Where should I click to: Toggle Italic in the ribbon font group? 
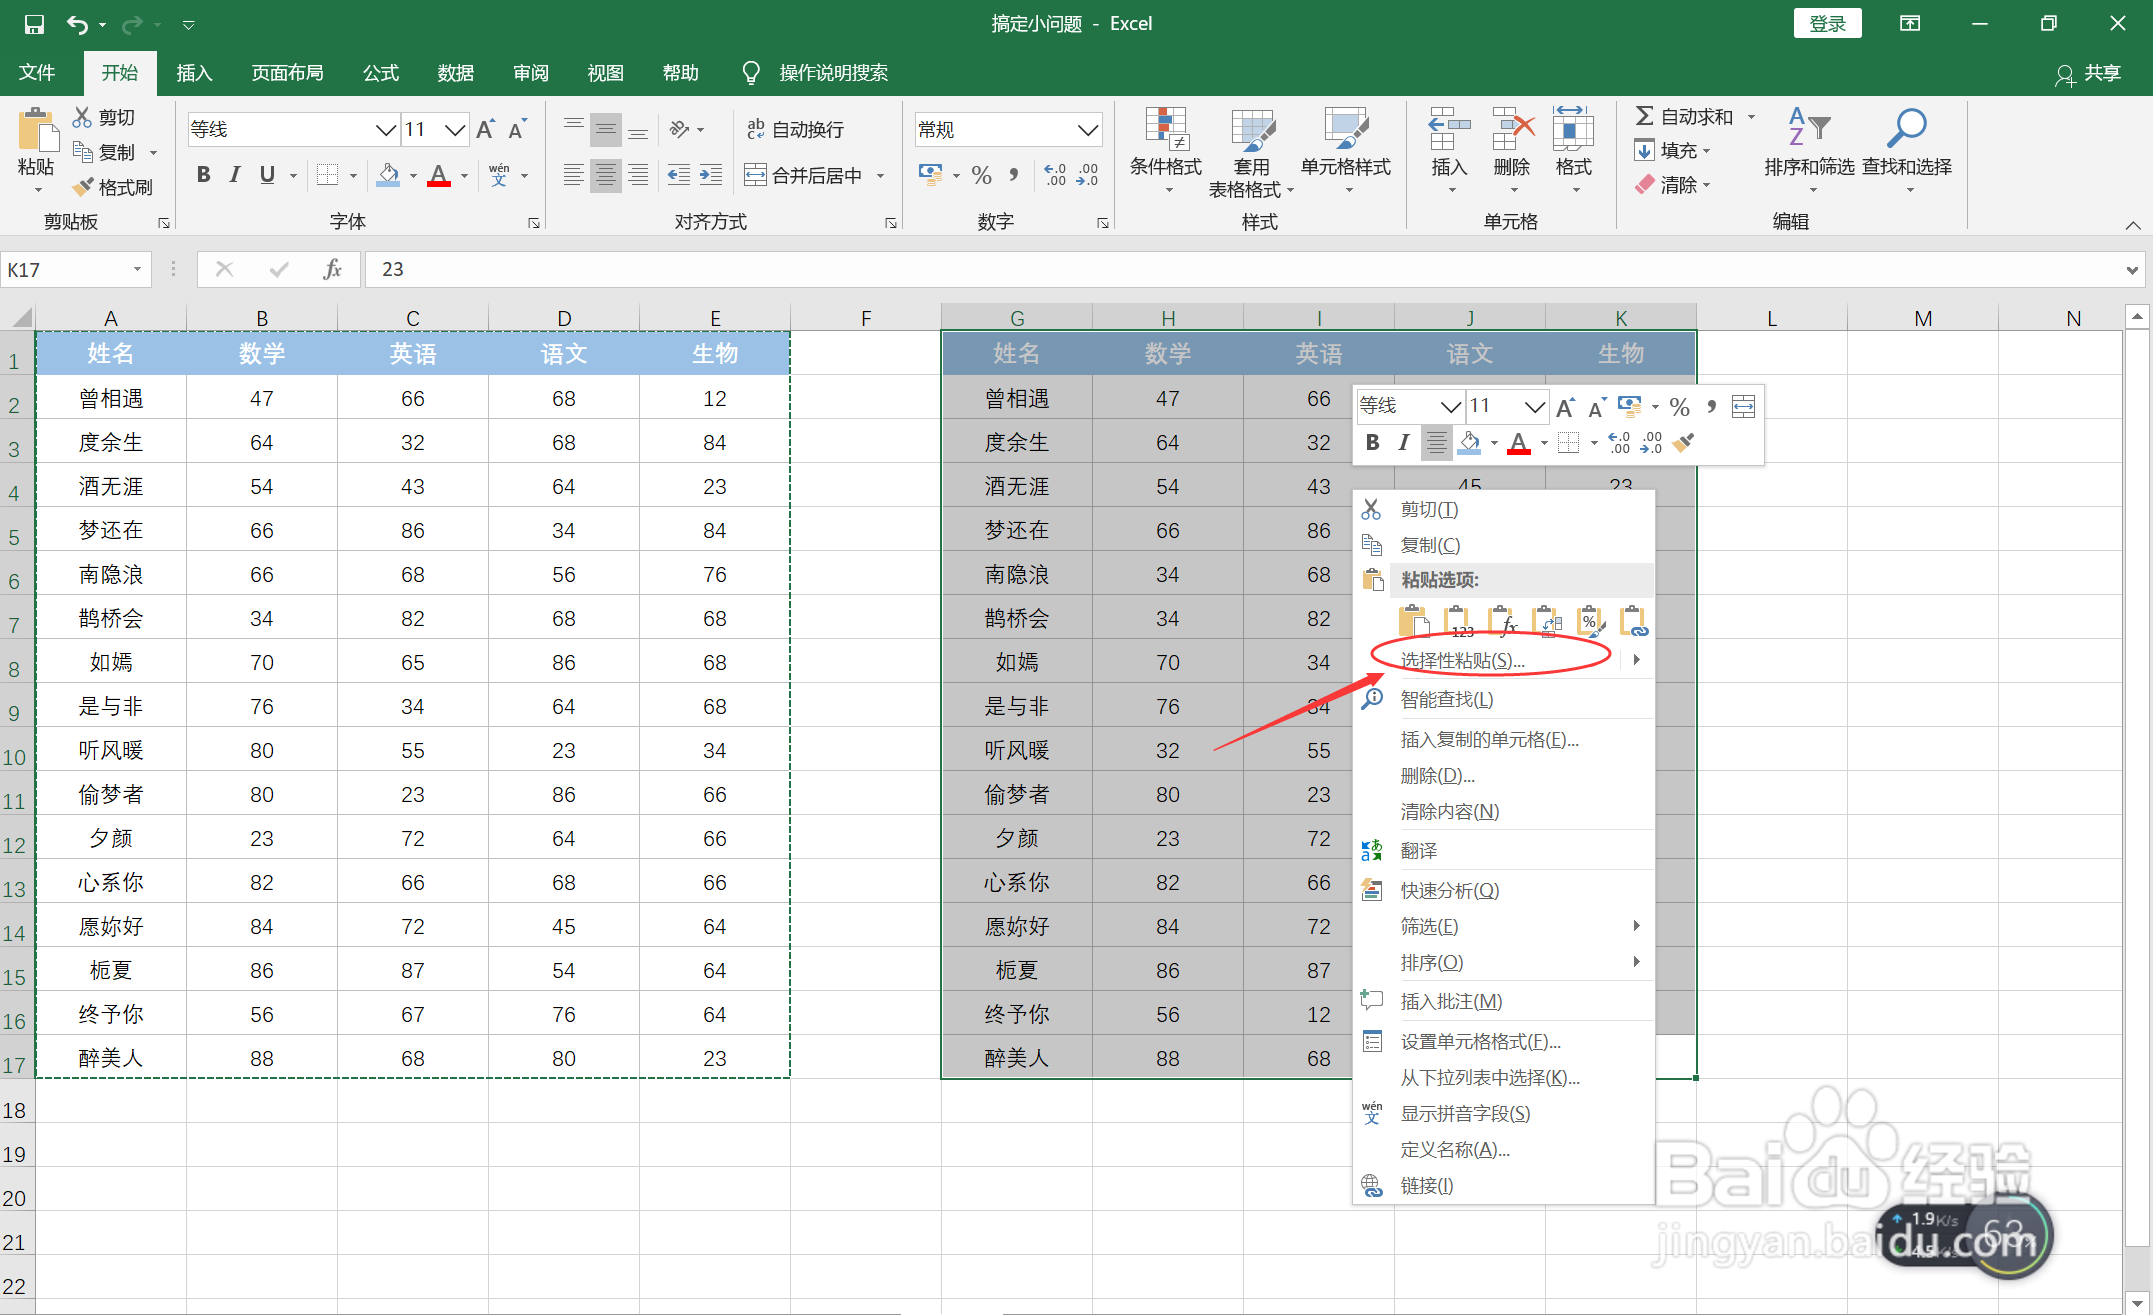coord(235,175)
